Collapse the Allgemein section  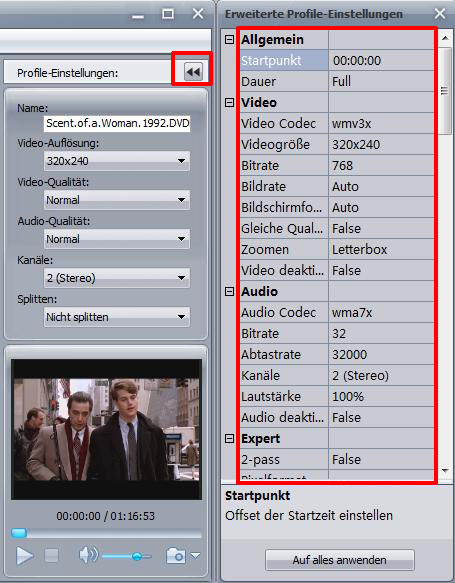(230, 39)
